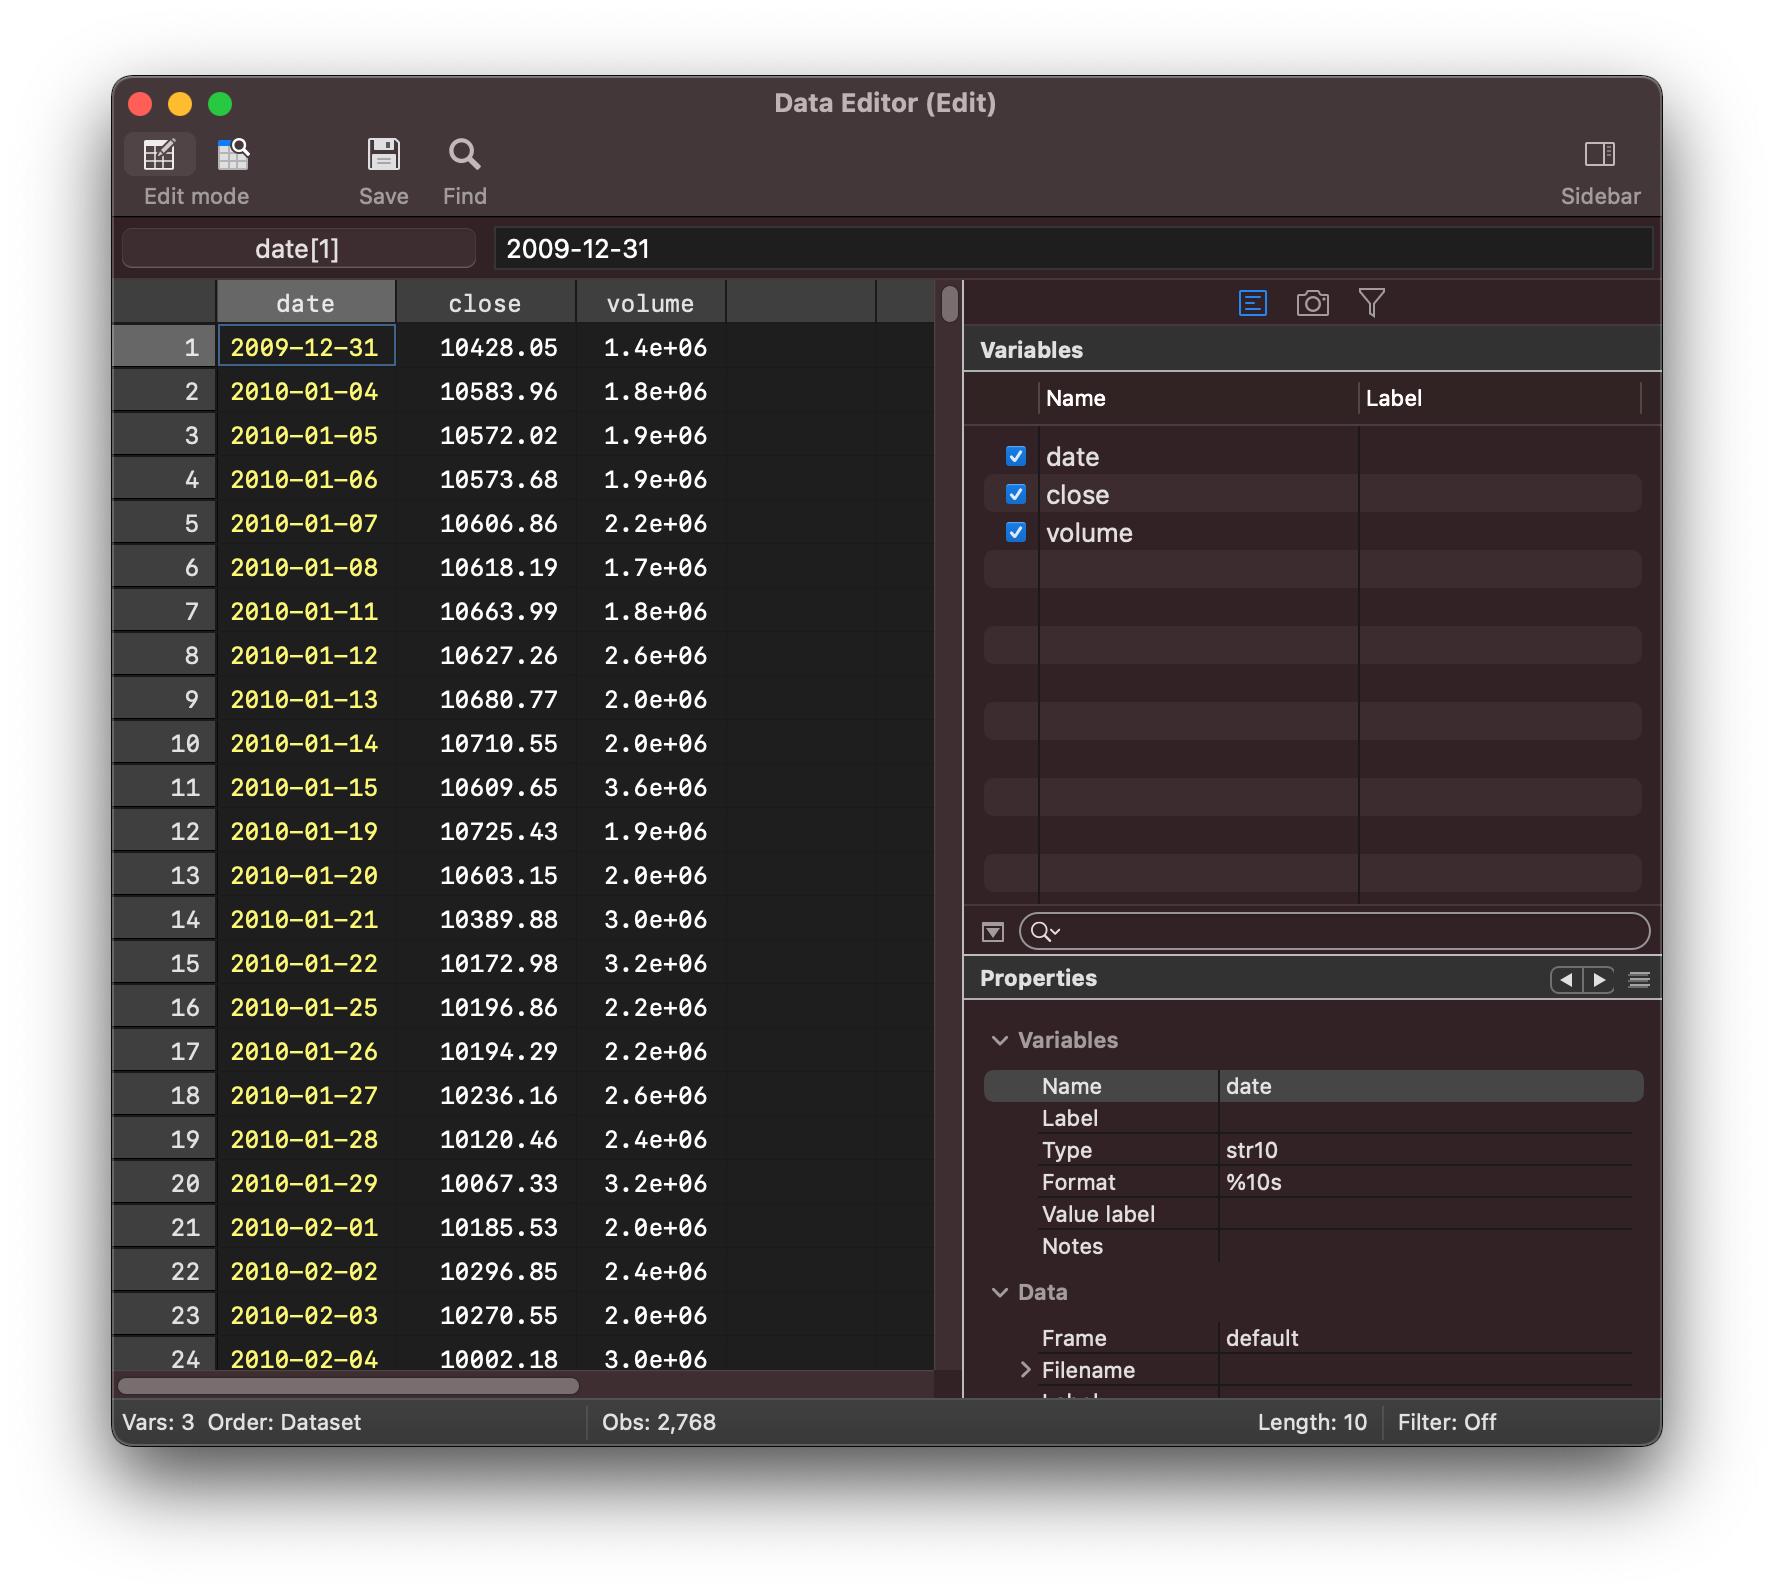Viewport: 1774px width, 1594px height.
Task: Toggle the Sidebar panel
Action: pyautogui.click(x=1600, y=154)
